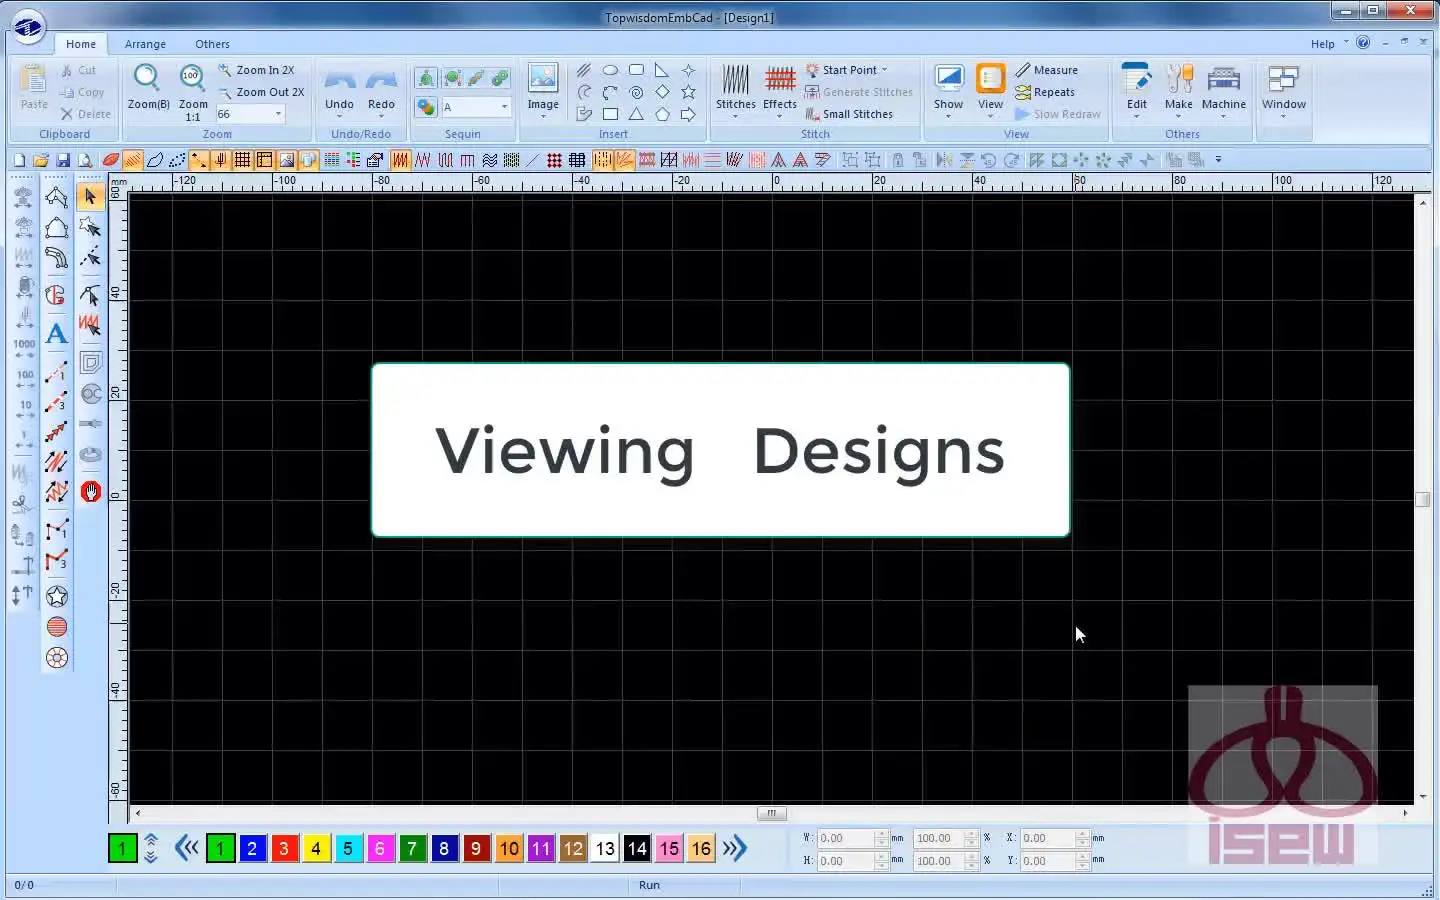
Task: Toggle the Show view button
Action: [x=948, y=91]
